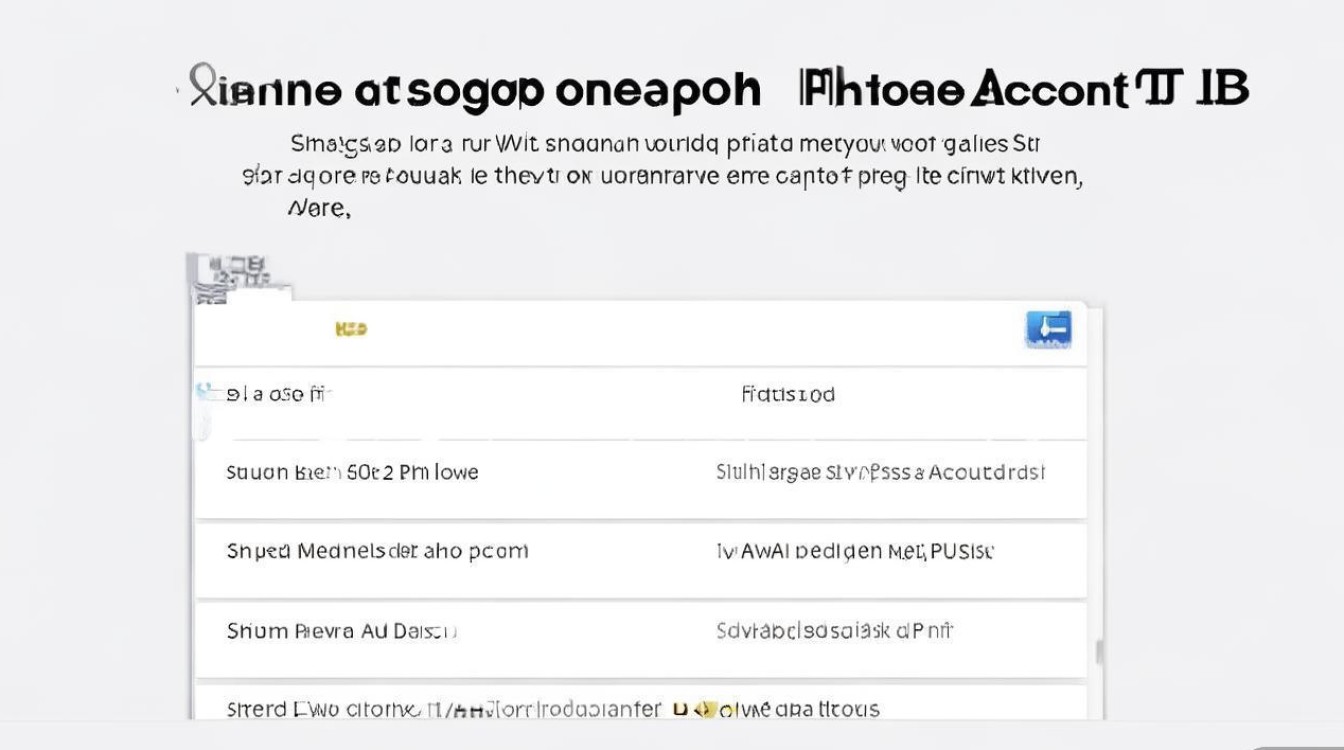
Task: Open the "Shpeu Mednels det aho pcom" row
Action: click(x=377, y=551)
